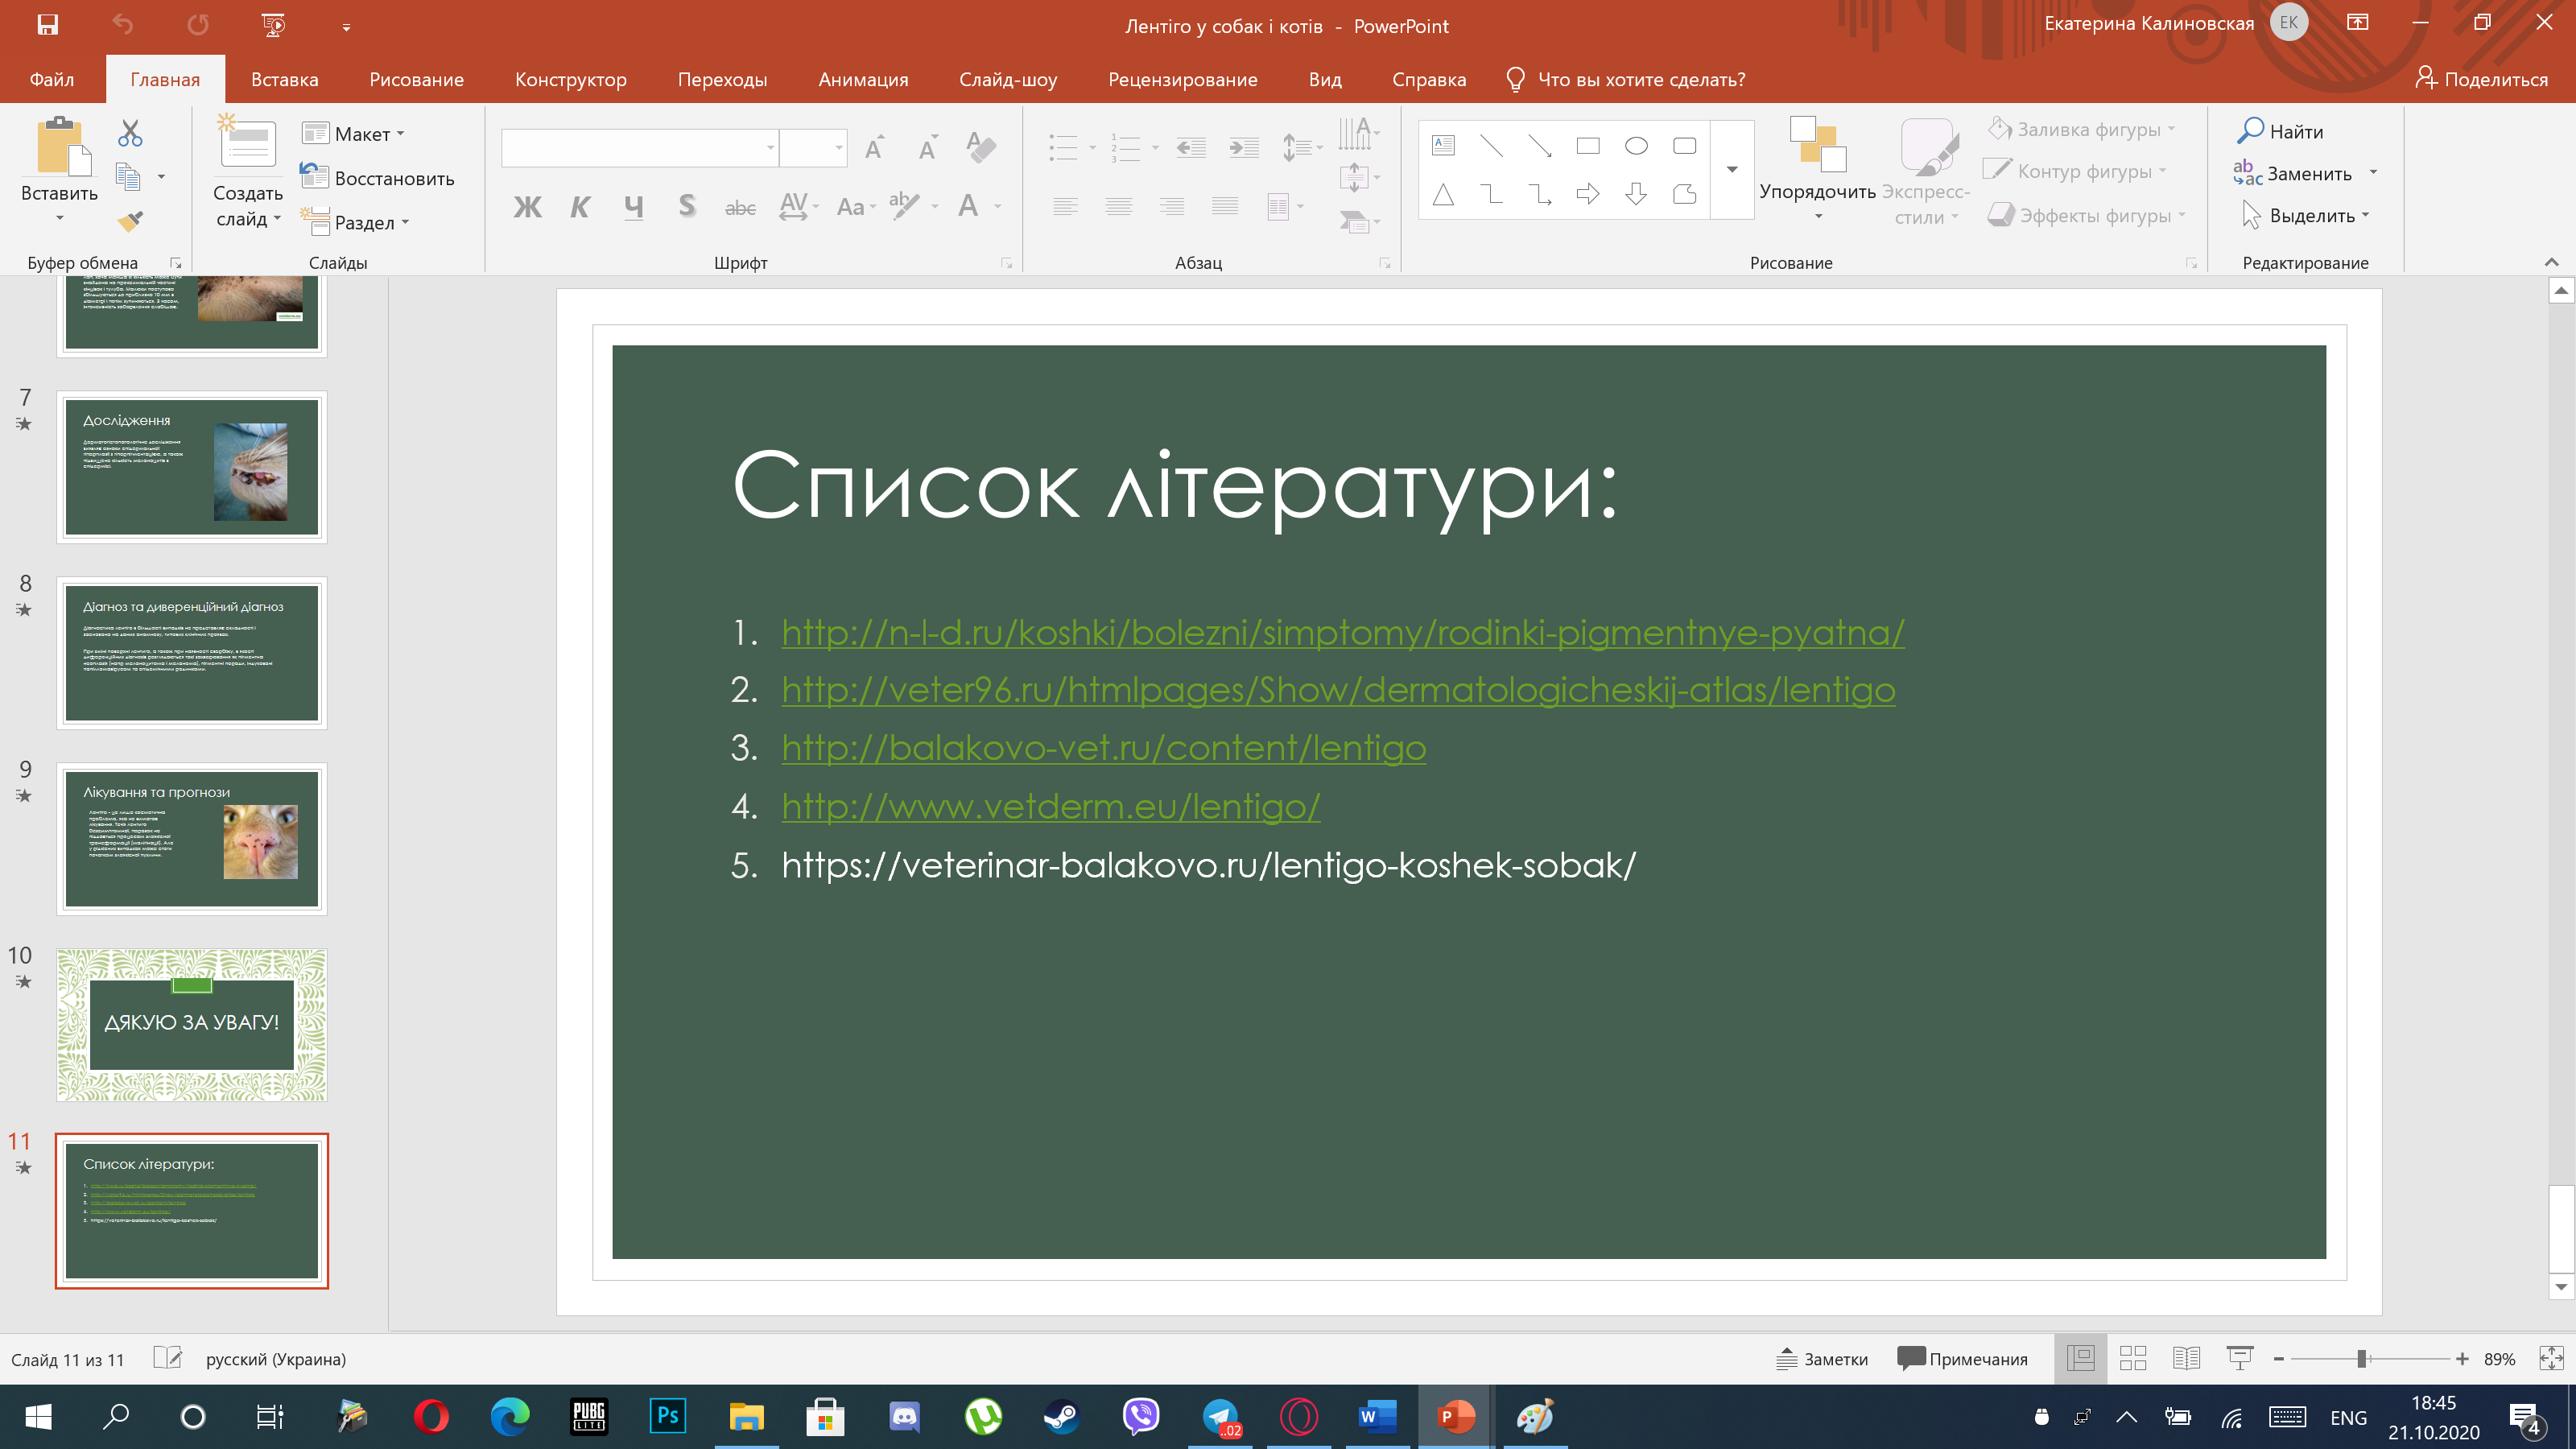This screenshot has height=1449, width=2576.
Task: Click the Найти find button
Action: [2281, 131]
